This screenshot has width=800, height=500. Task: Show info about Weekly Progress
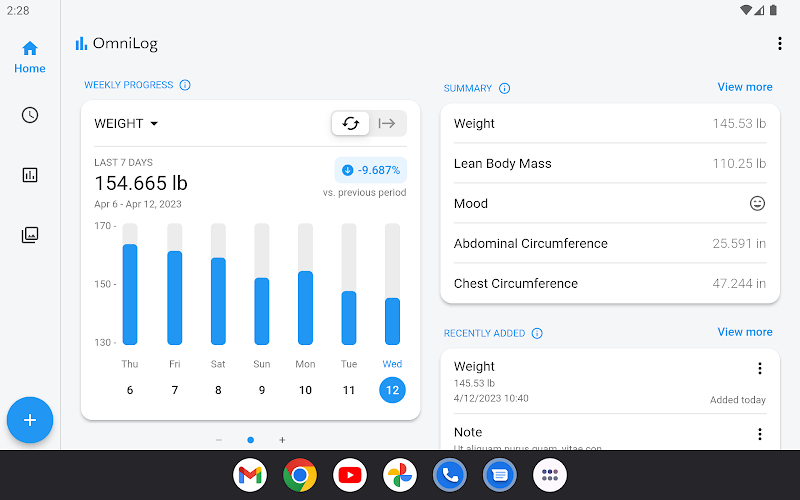click(185, 85)
